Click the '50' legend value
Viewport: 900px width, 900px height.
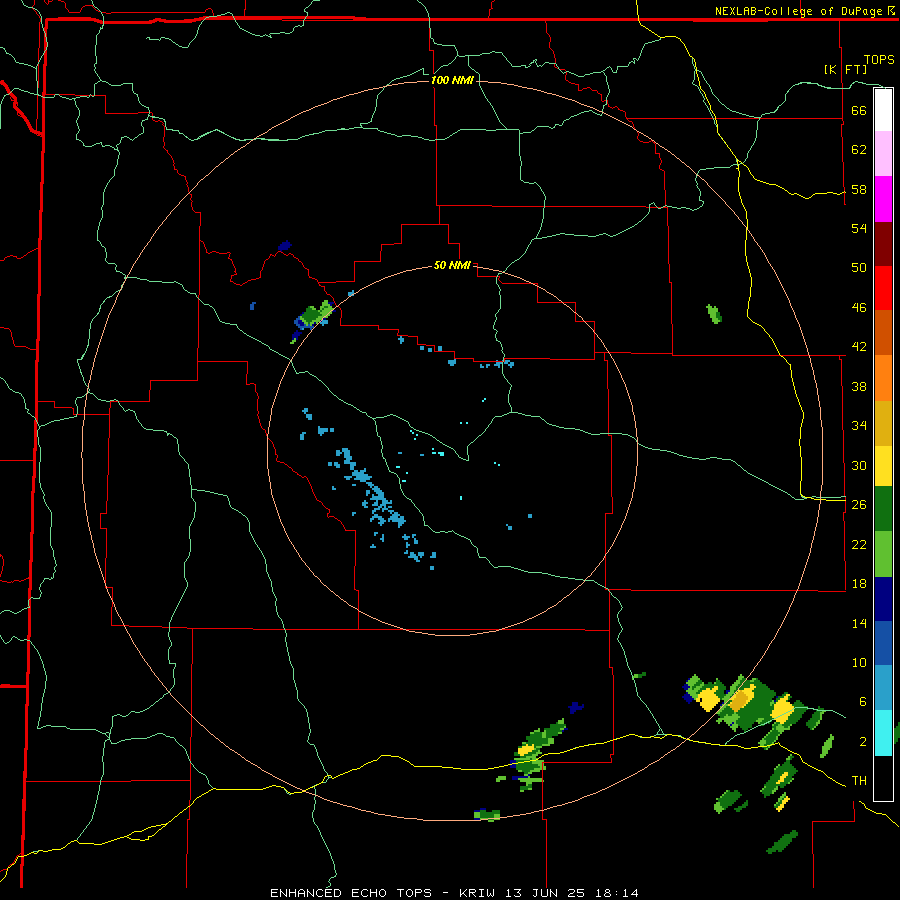coord(859,267)
